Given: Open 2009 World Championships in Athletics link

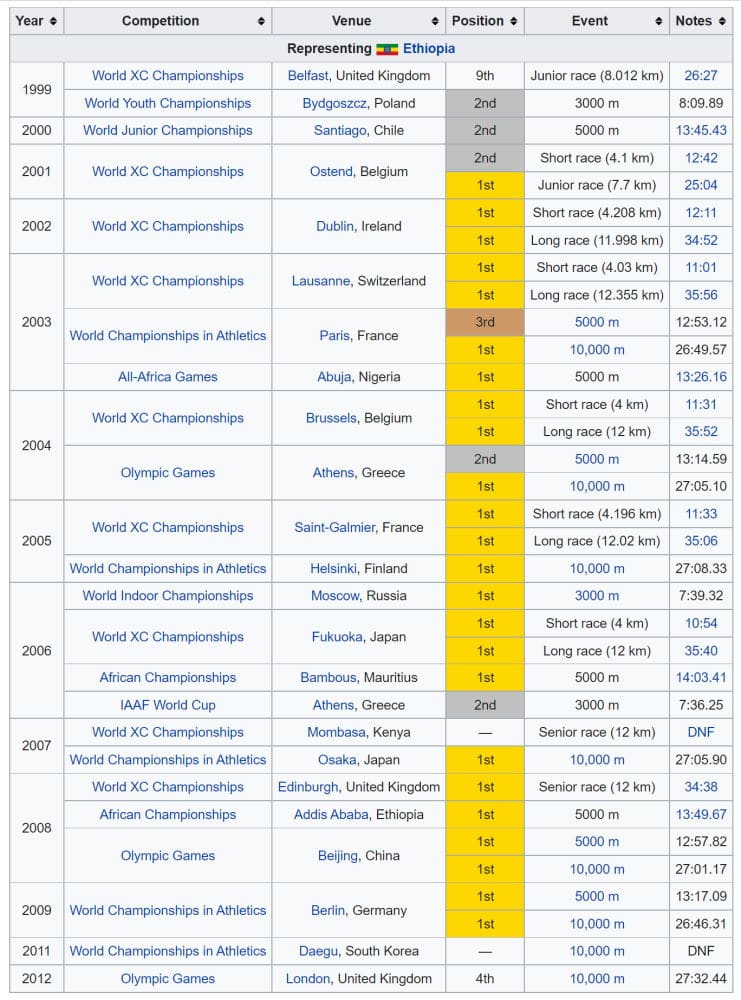Looking at the screenshot, I should (168, 911).
